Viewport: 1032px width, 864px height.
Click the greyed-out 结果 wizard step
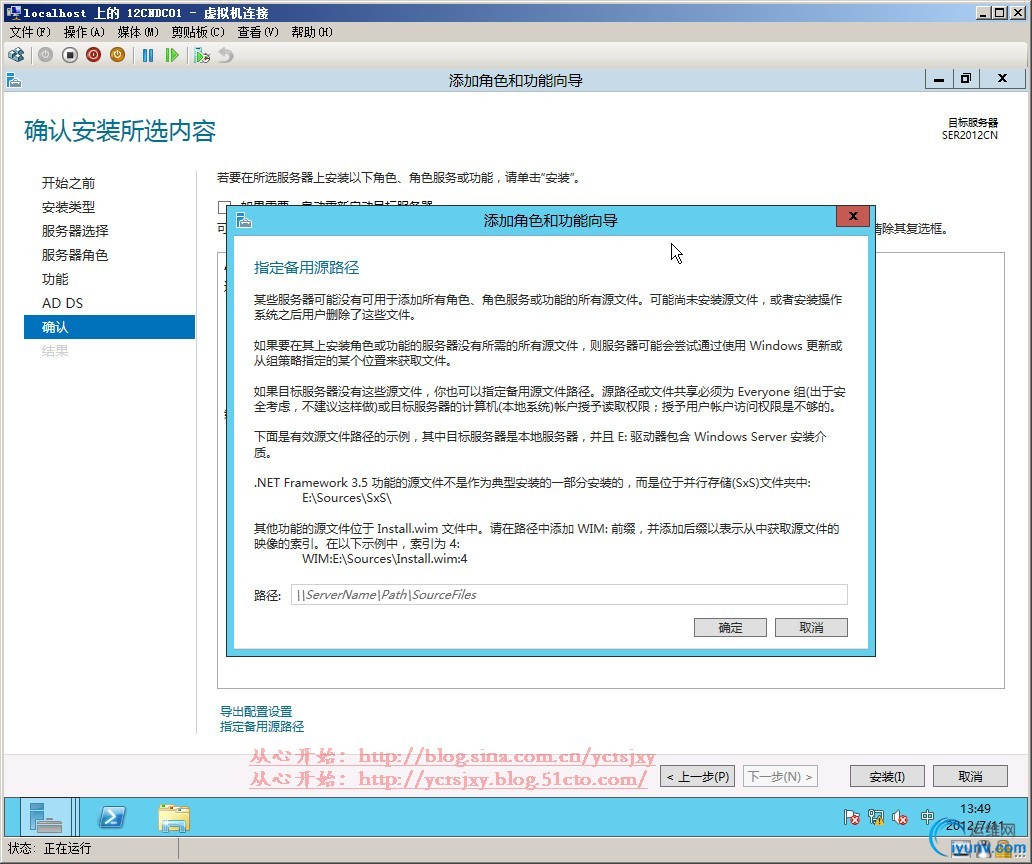55,351
